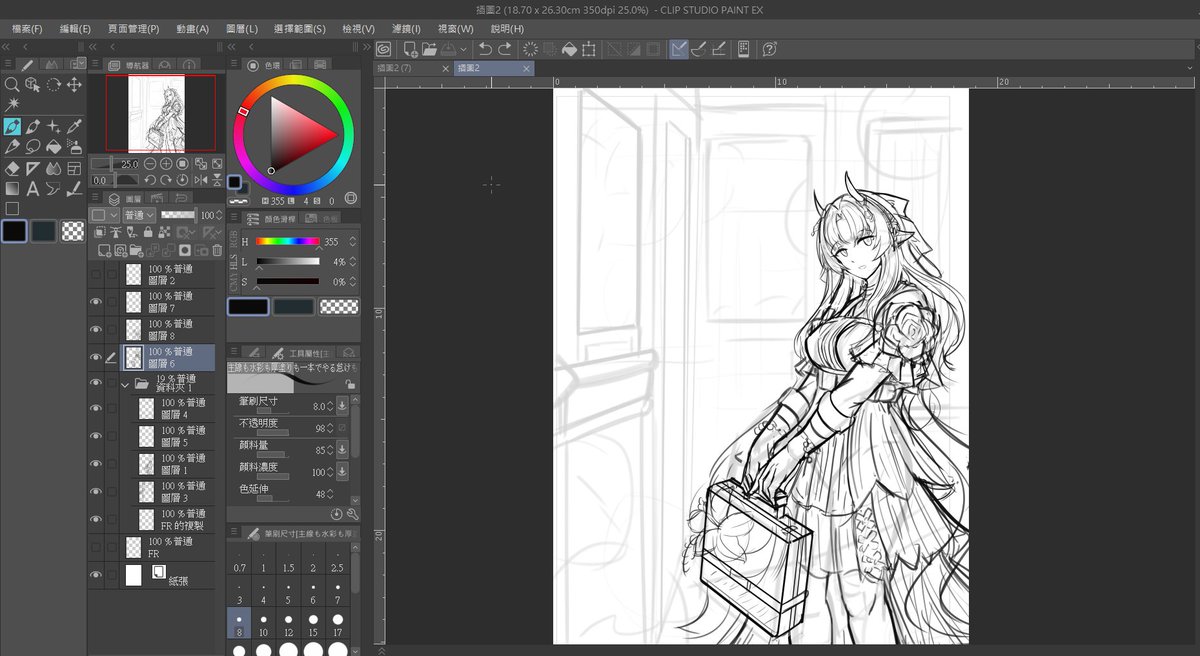The width and height of the screenshot is (1200, 656).
Task: Switch to the 插圖2 (7) canvas tab
Action: (x=413, y=68)
